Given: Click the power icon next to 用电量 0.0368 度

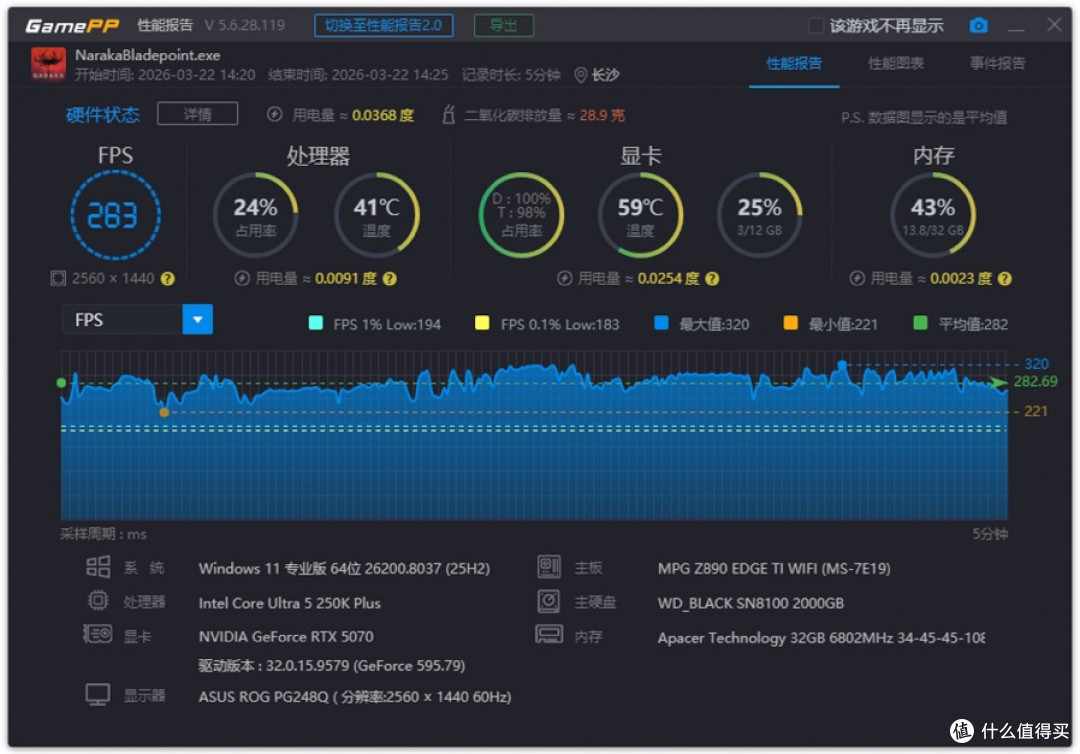Looking at the screenshot, I should pyautogui.click(x=274, y=114).
